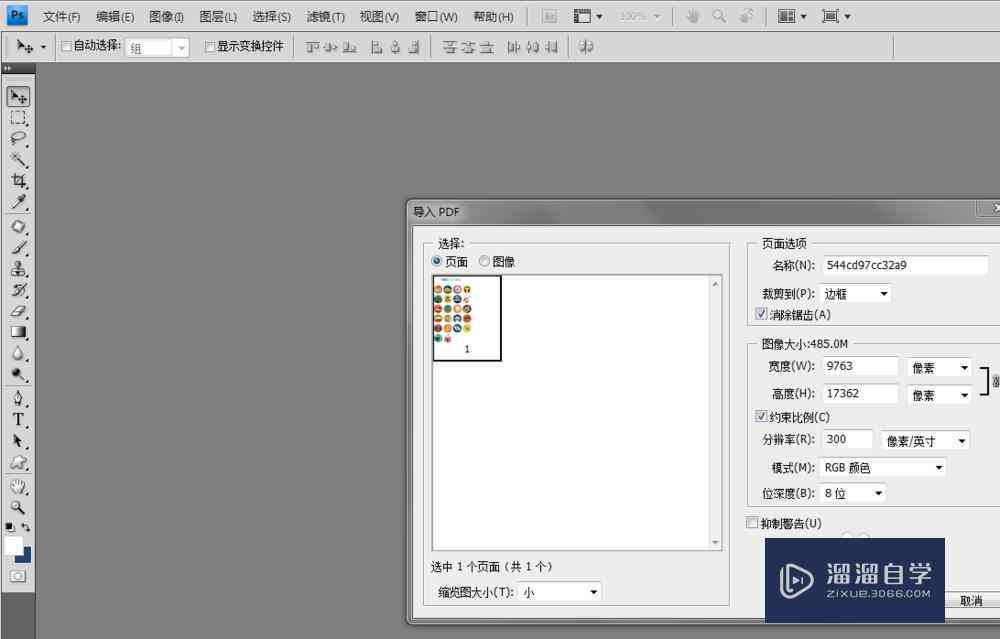The width and height of the screenshot is (1000, 639).
Task: Open the 缩览图大小(T) dropdown
Action: 559,592
